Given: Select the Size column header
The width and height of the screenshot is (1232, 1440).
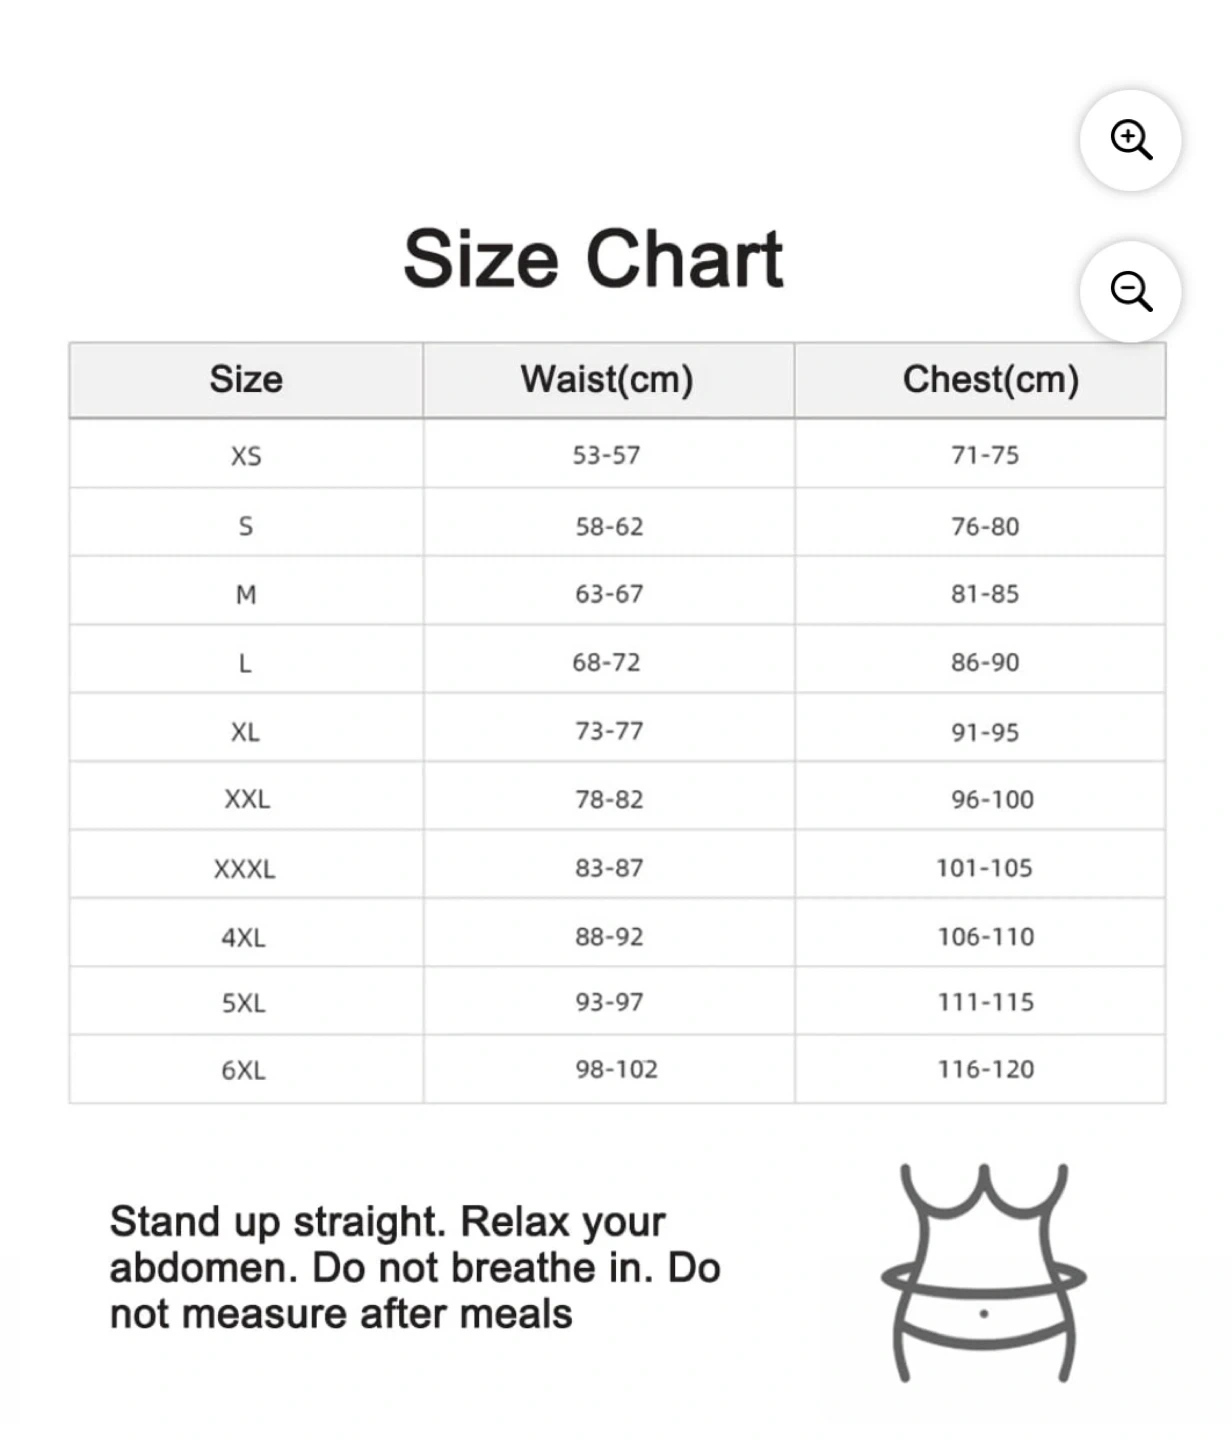Looking at the screenshot, I should [246, 380].
